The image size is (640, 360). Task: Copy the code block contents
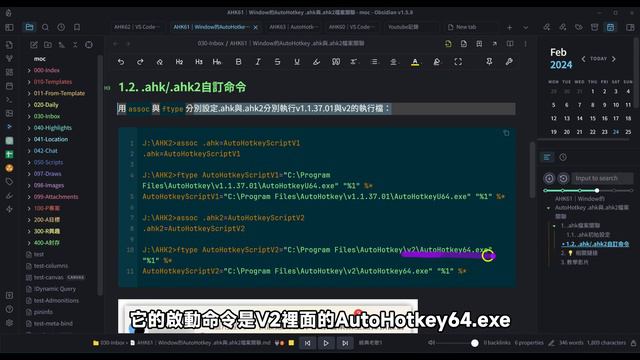(506, 133)
